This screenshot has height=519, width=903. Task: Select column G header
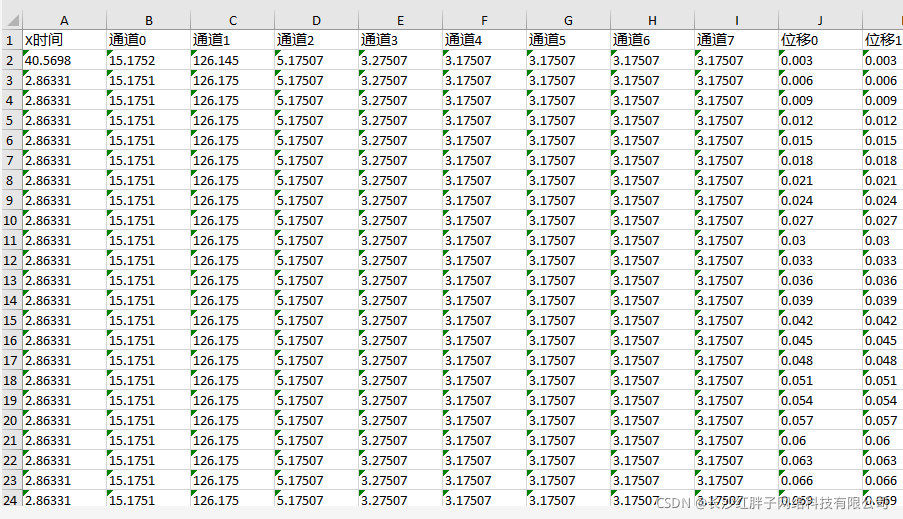(568, 21)
